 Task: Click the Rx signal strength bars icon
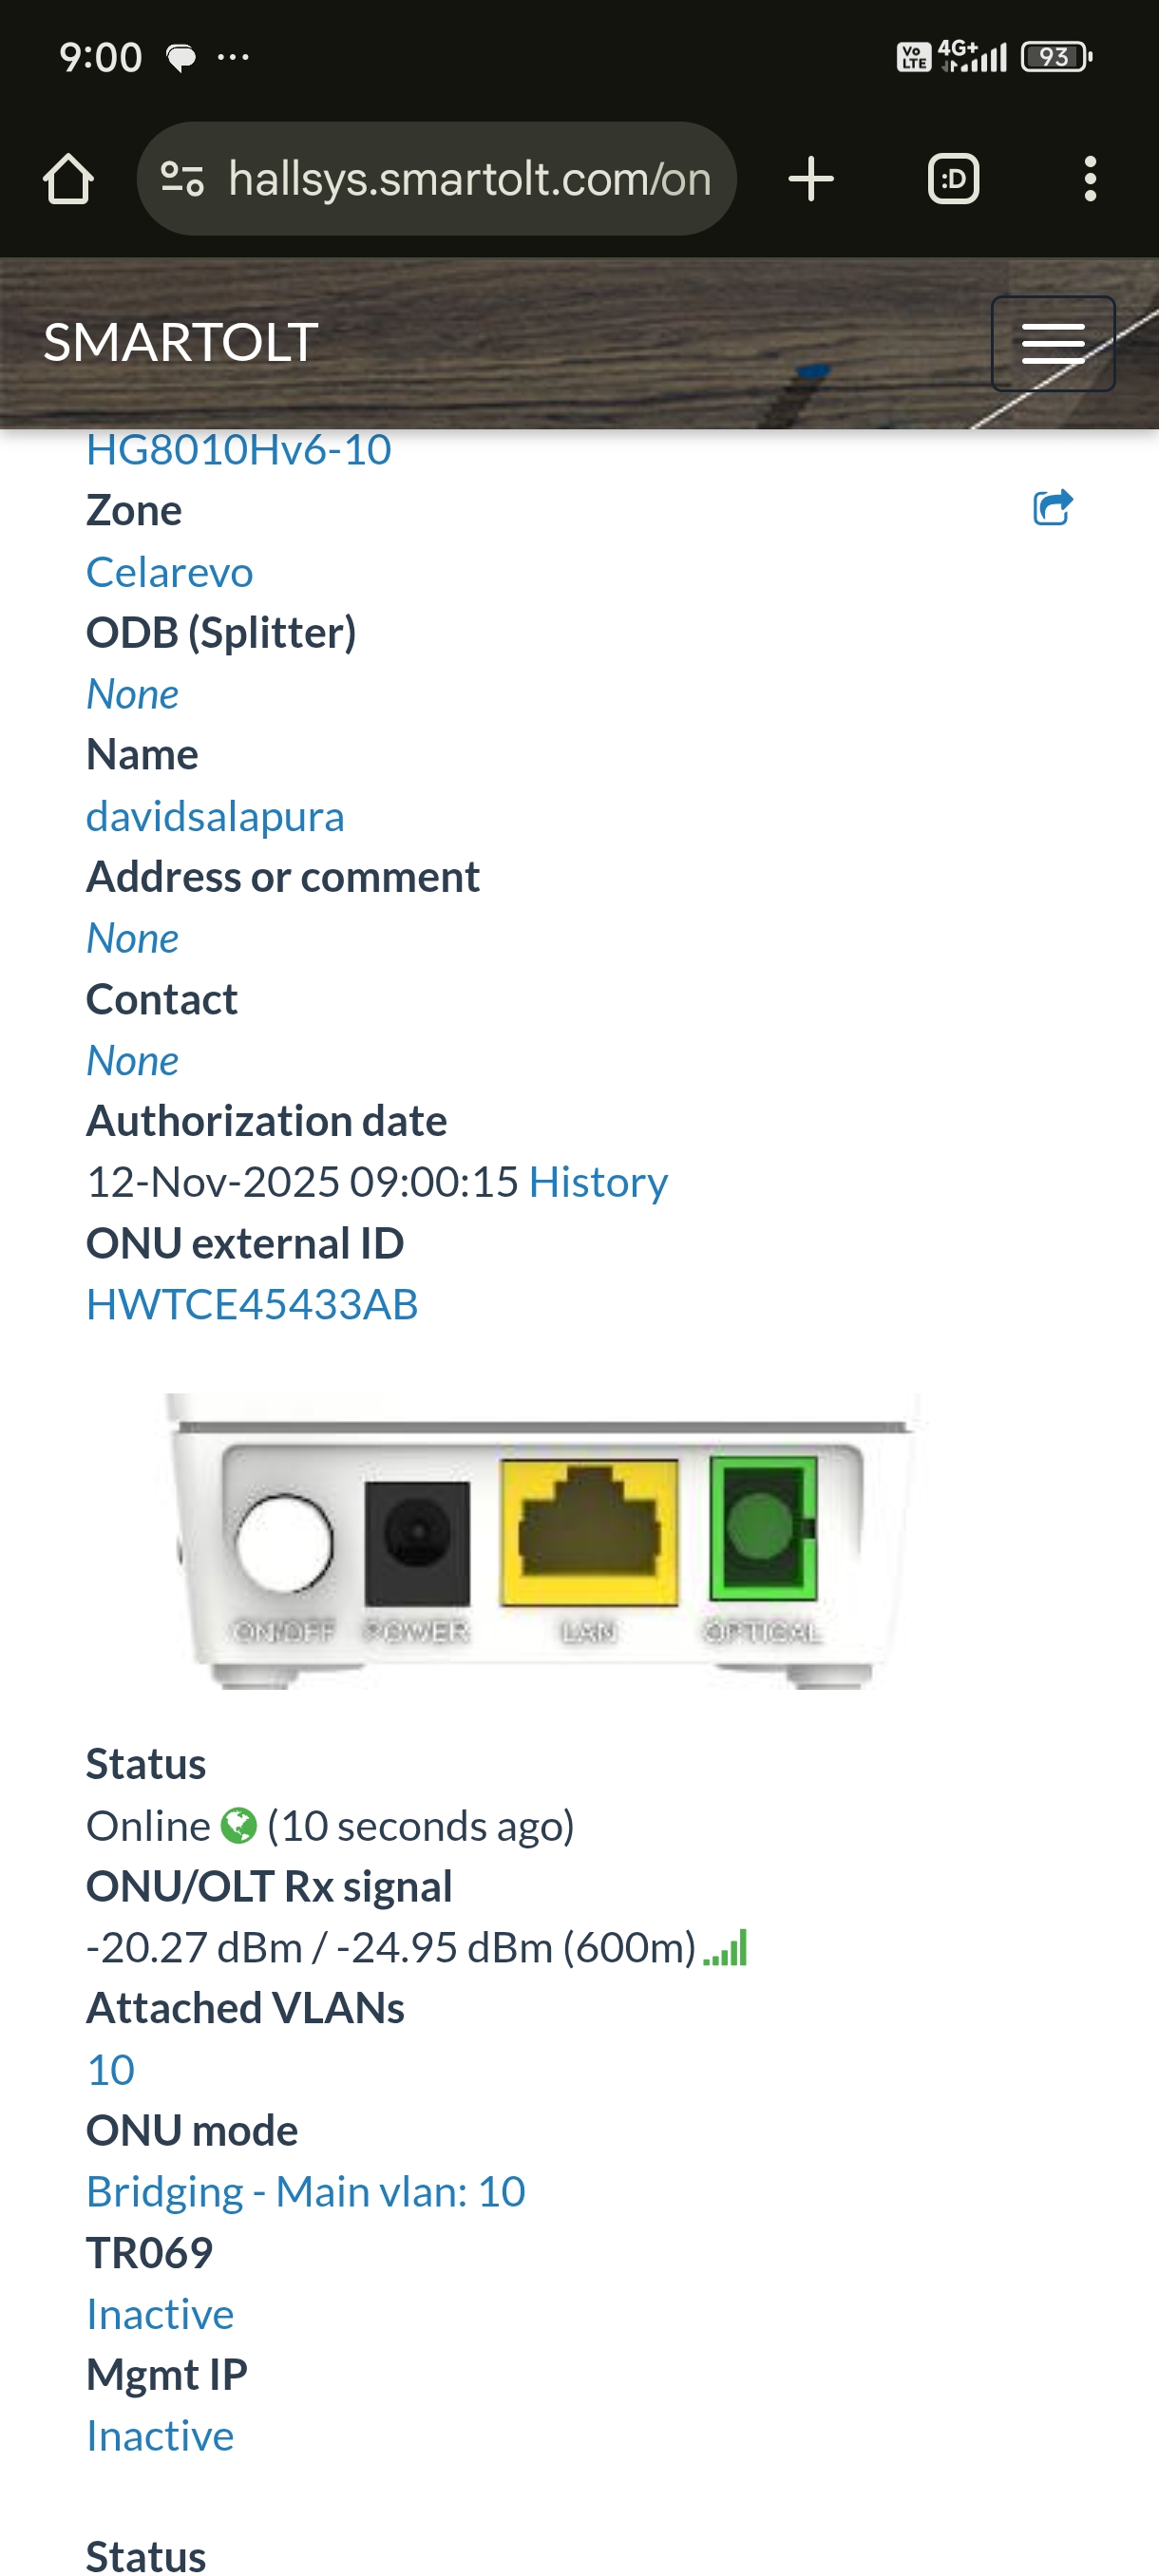tap(726, 1948)
